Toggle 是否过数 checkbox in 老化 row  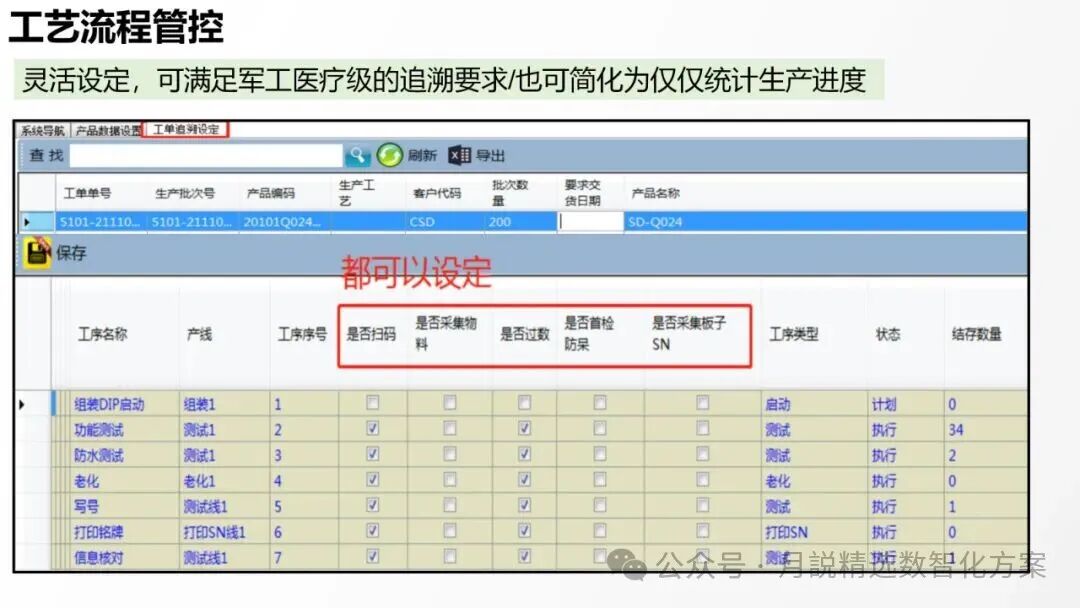tap(524, 480)
